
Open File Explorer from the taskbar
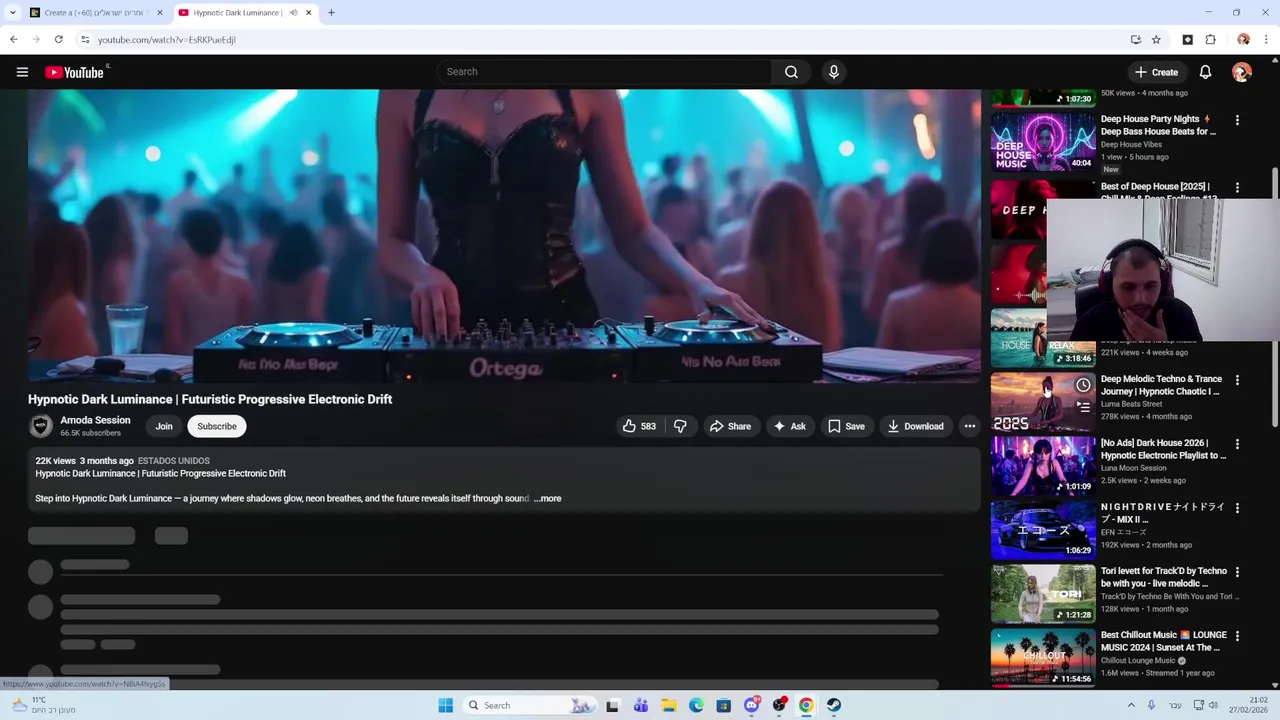coord(668,705)
